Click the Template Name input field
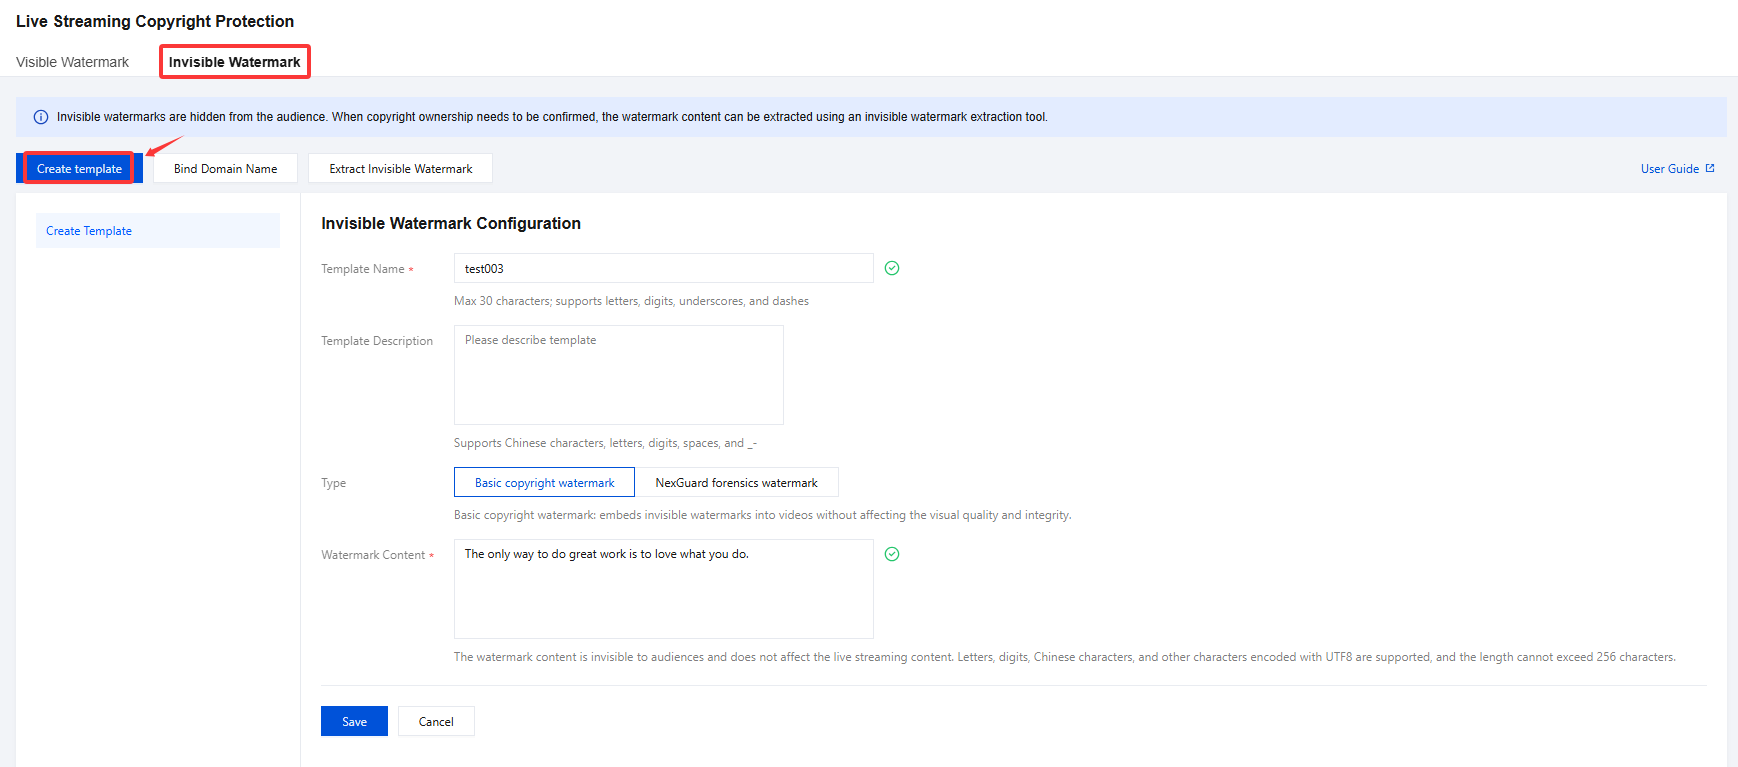The width and height of the screenshot is (1738, 767). [x=663, y=269]
